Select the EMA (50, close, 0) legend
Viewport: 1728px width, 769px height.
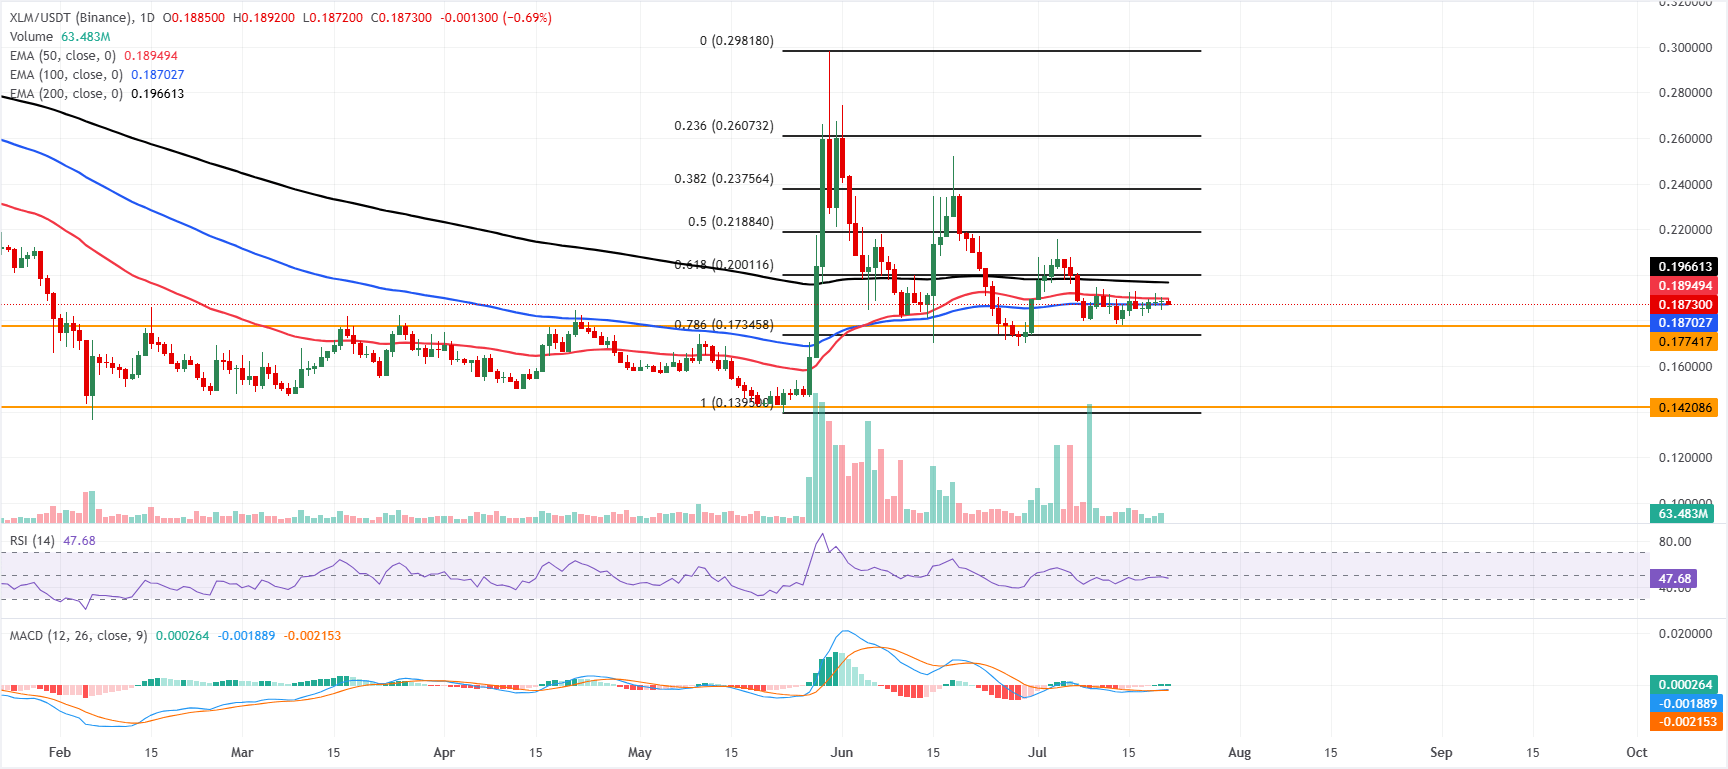pos(94,56)
